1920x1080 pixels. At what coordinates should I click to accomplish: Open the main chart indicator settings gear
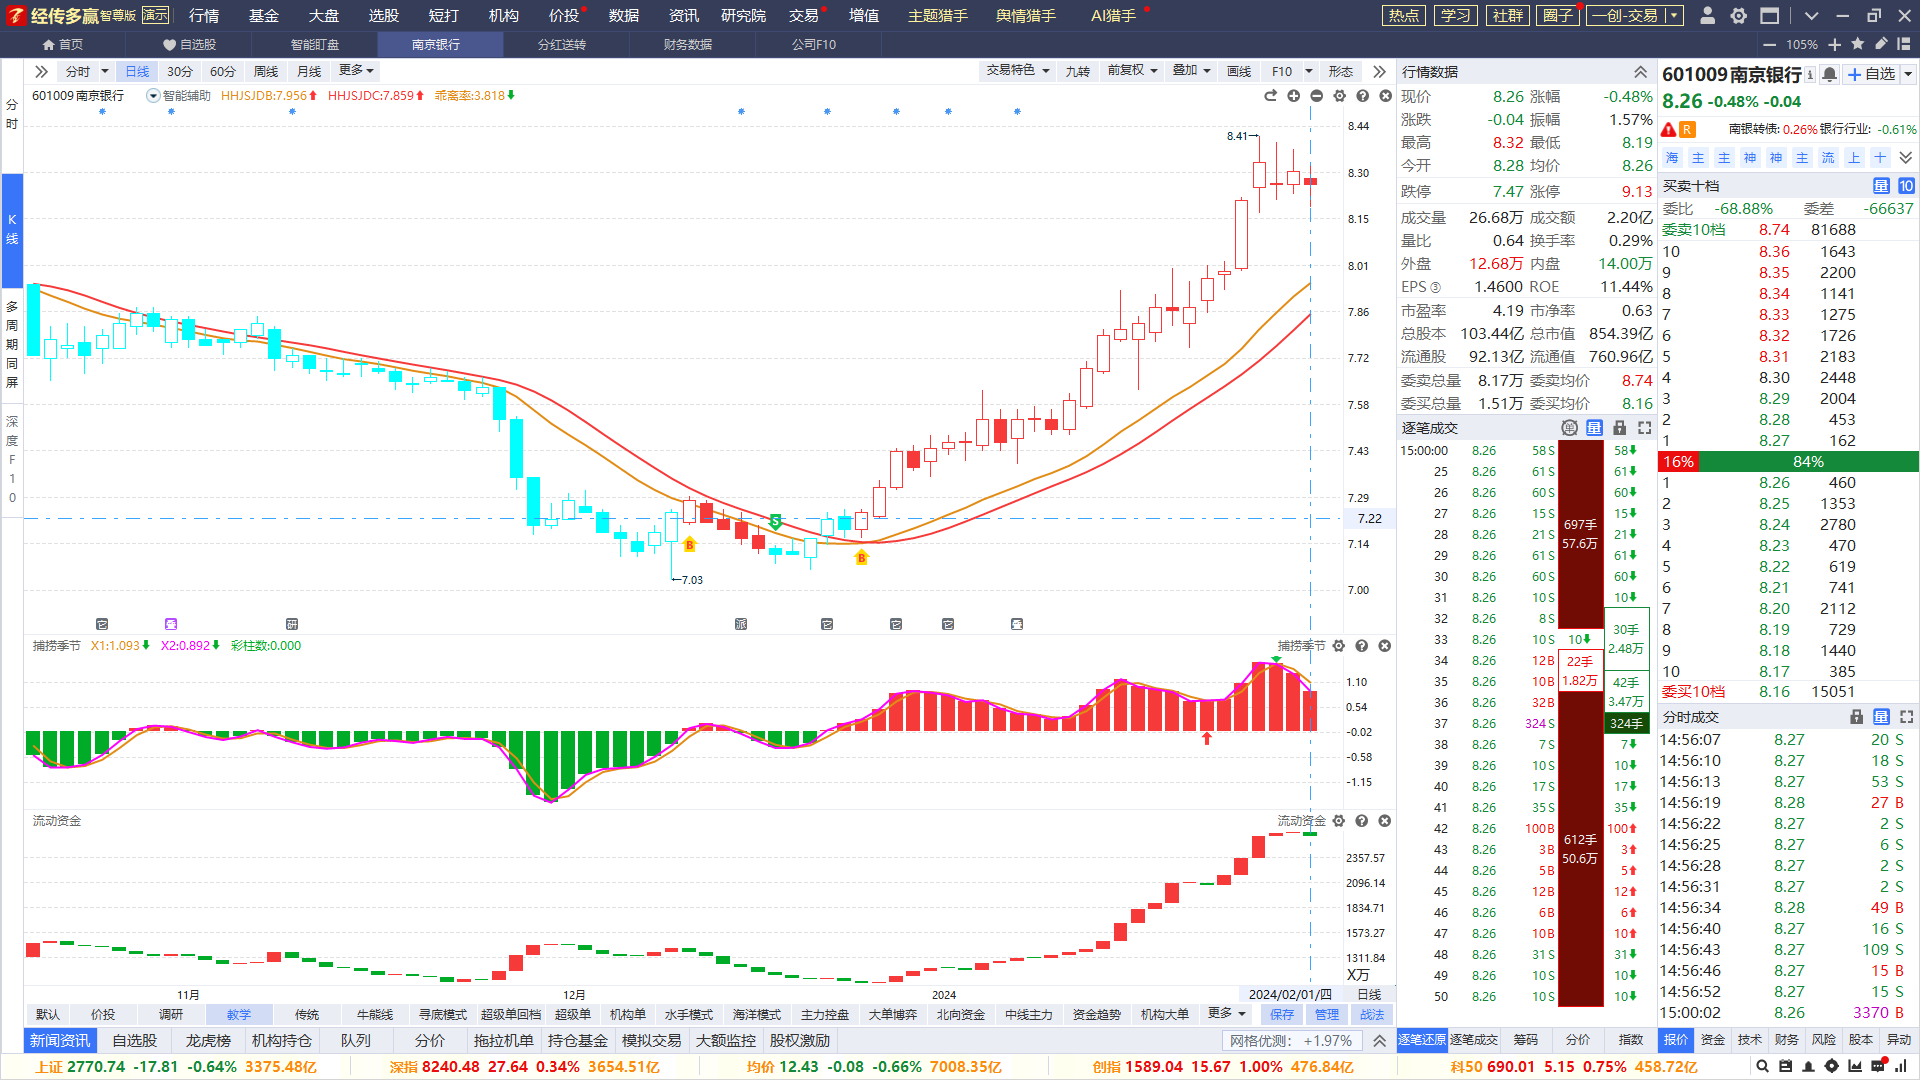coord(1340,96)
